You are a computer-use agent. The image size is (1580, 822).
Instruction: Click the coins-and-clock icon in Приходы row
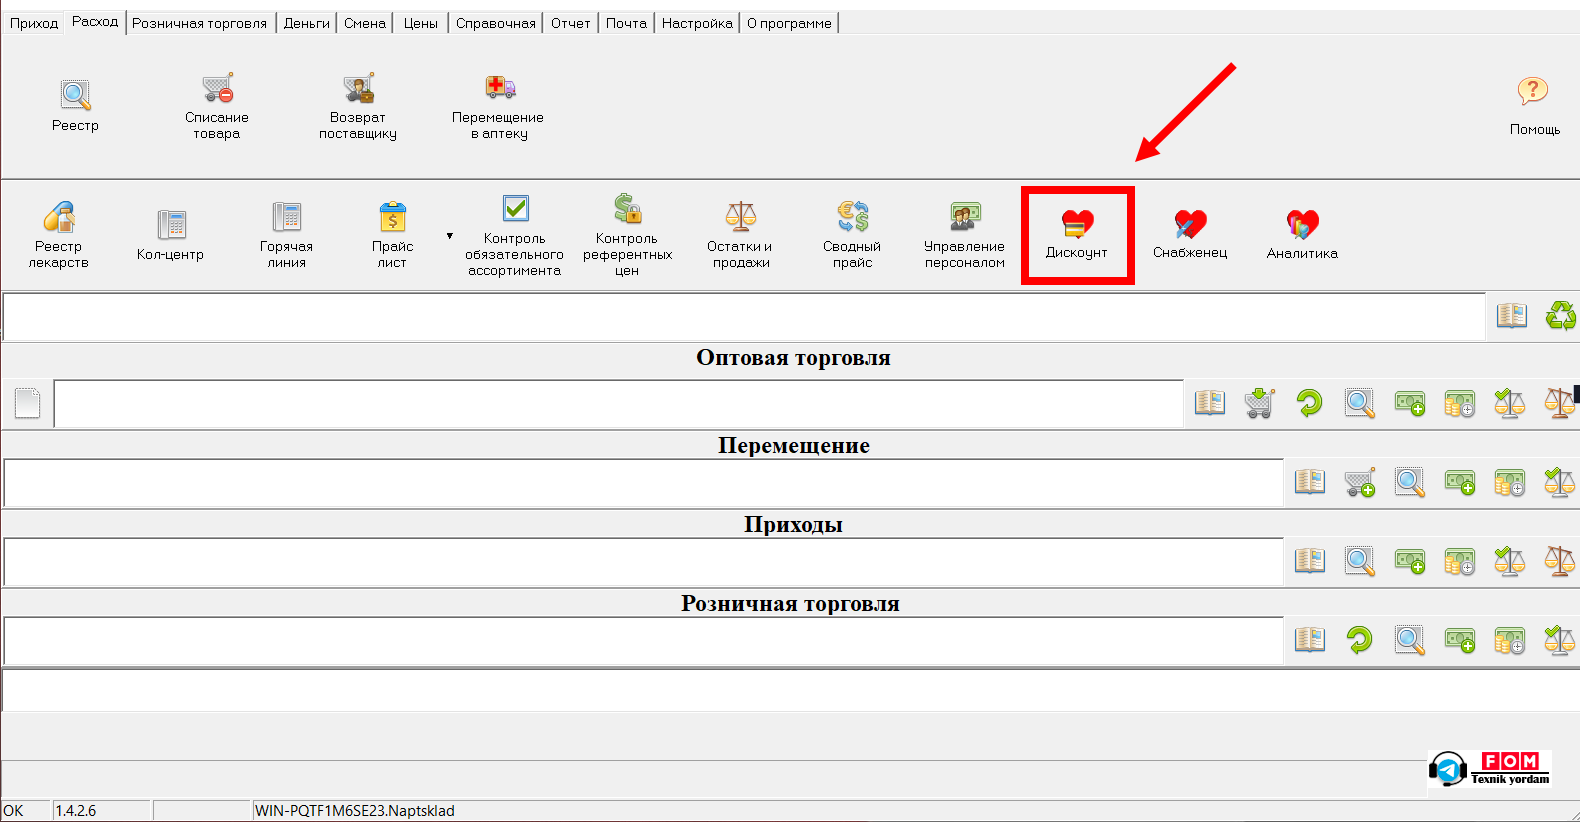1460,561
